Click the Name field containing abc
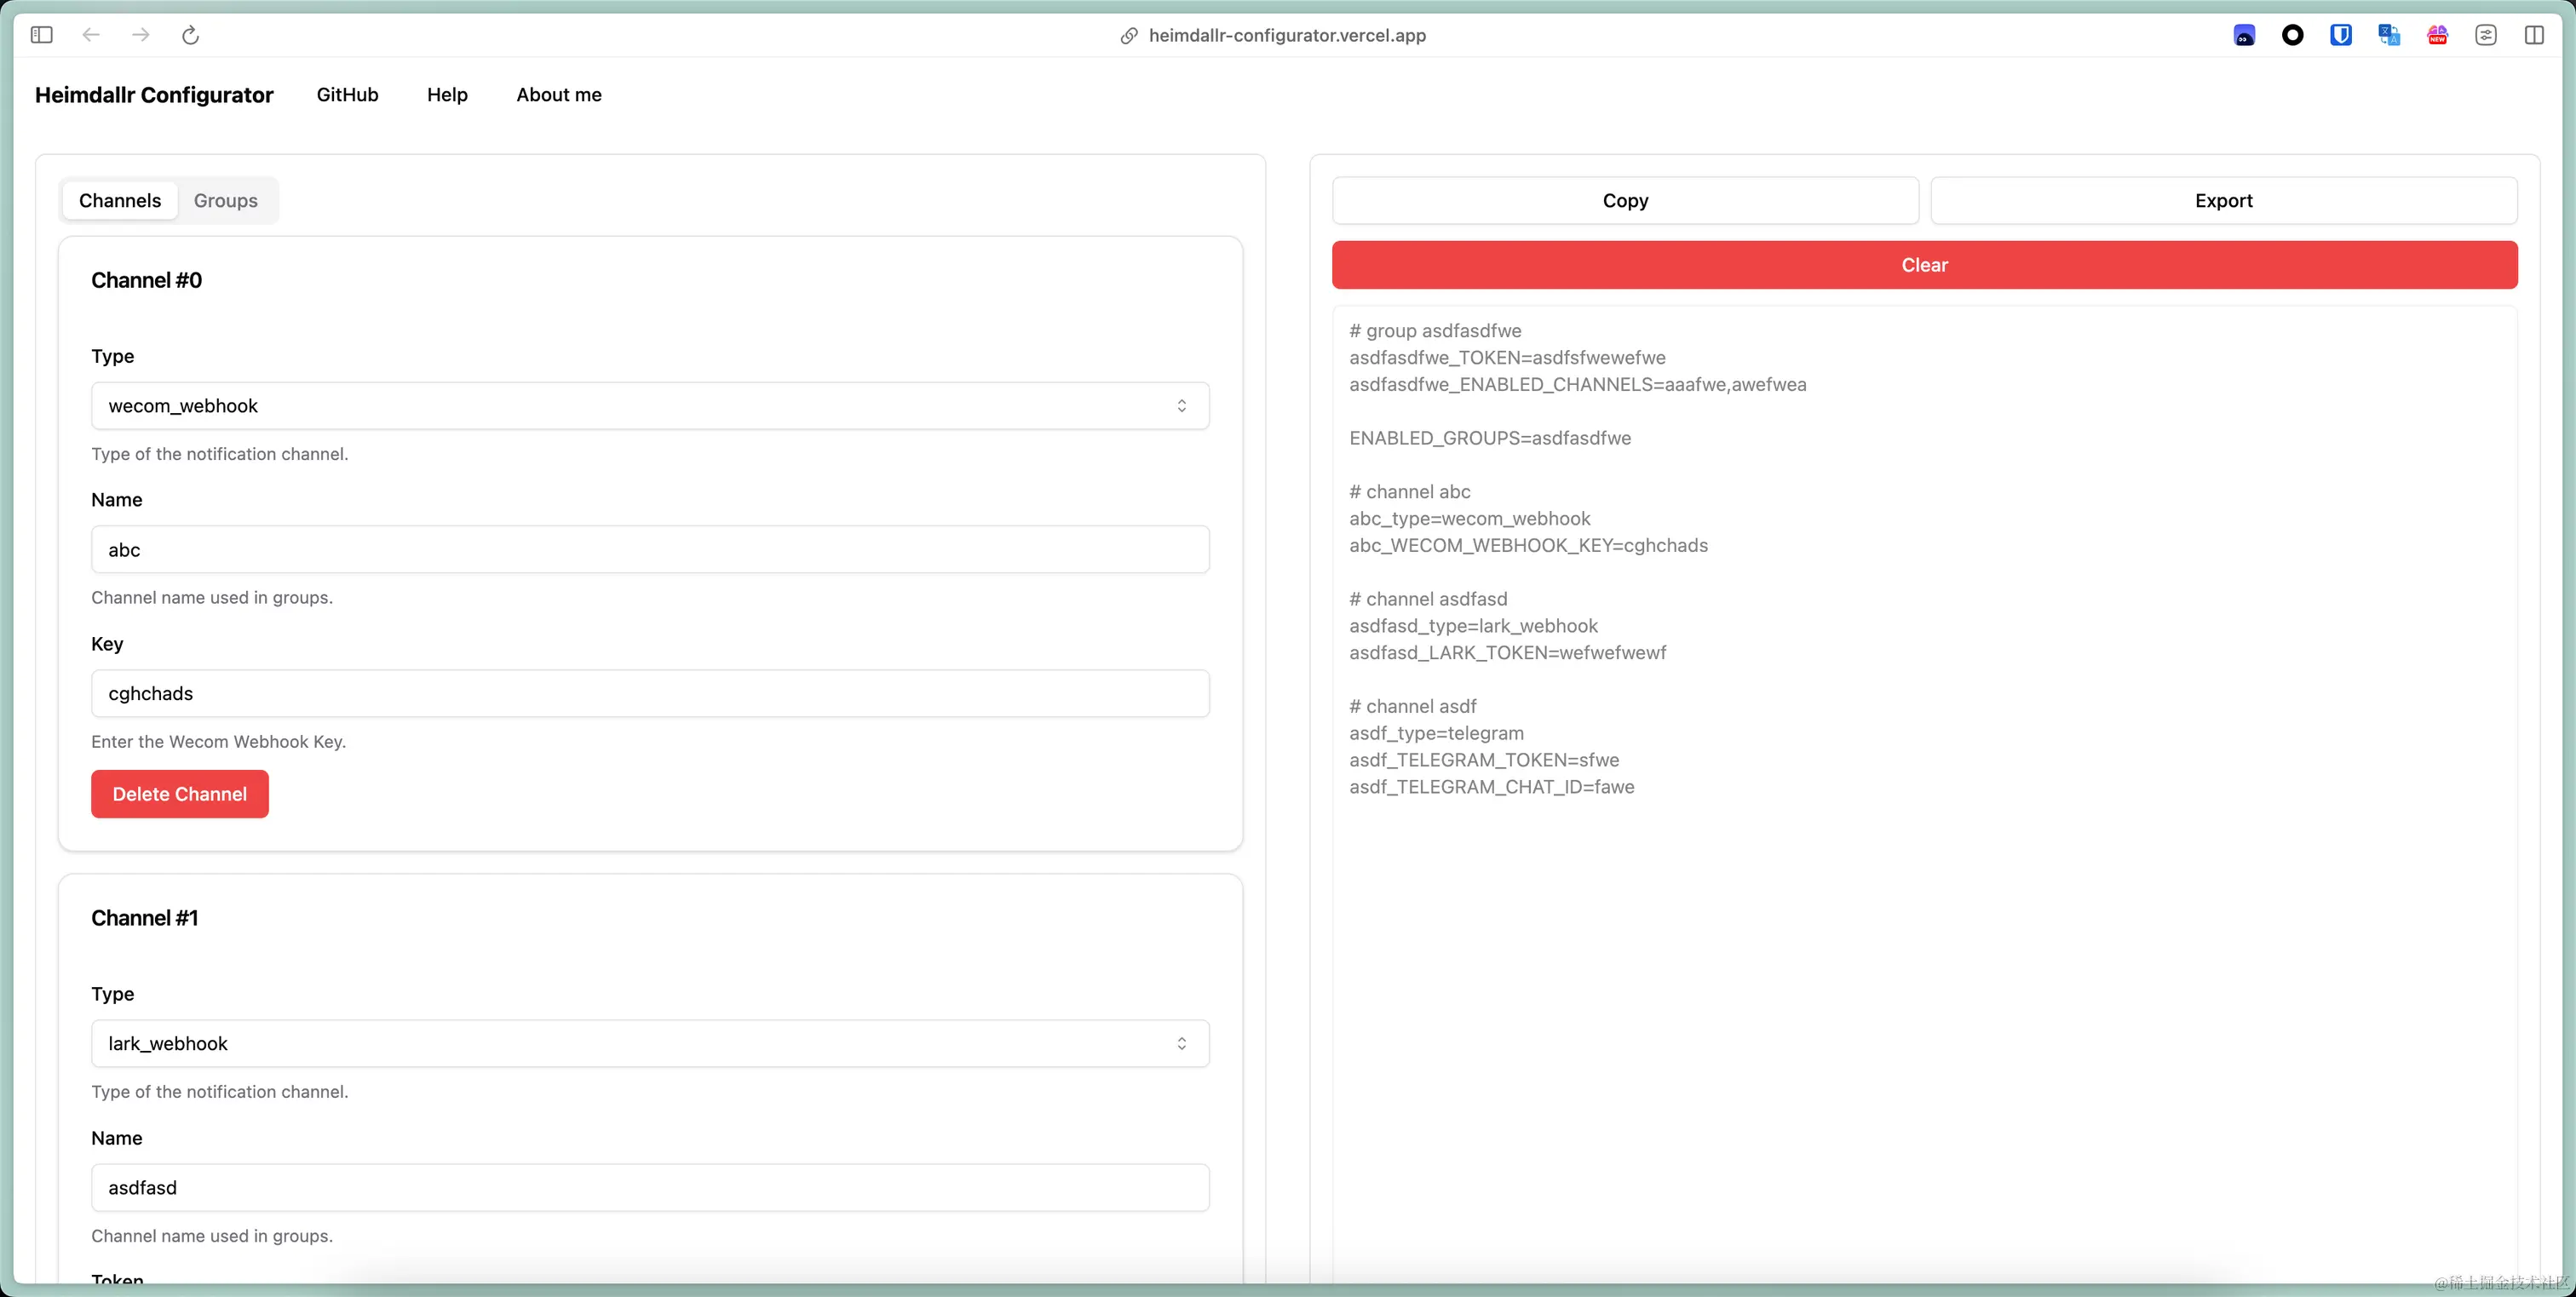The image size is (2576, 1297). pyautogui.click(x=650, y=550)
